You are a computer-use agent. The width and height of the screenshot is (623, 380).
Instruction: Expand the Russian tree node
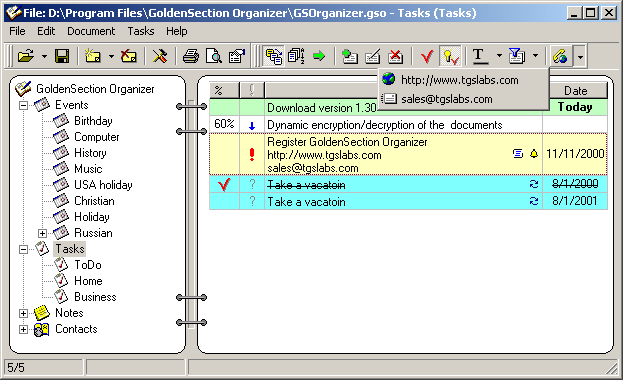point(43,233)
